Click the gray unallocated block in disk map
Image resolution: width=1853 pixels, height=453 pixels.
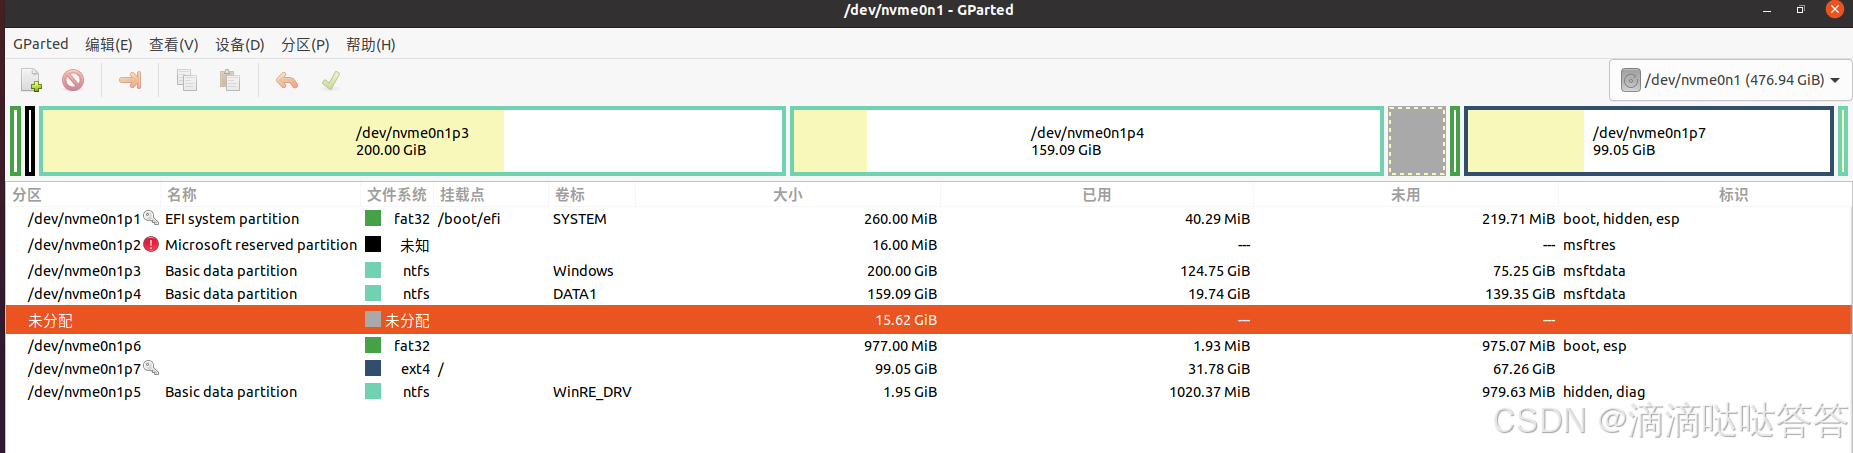(1416, 141)
